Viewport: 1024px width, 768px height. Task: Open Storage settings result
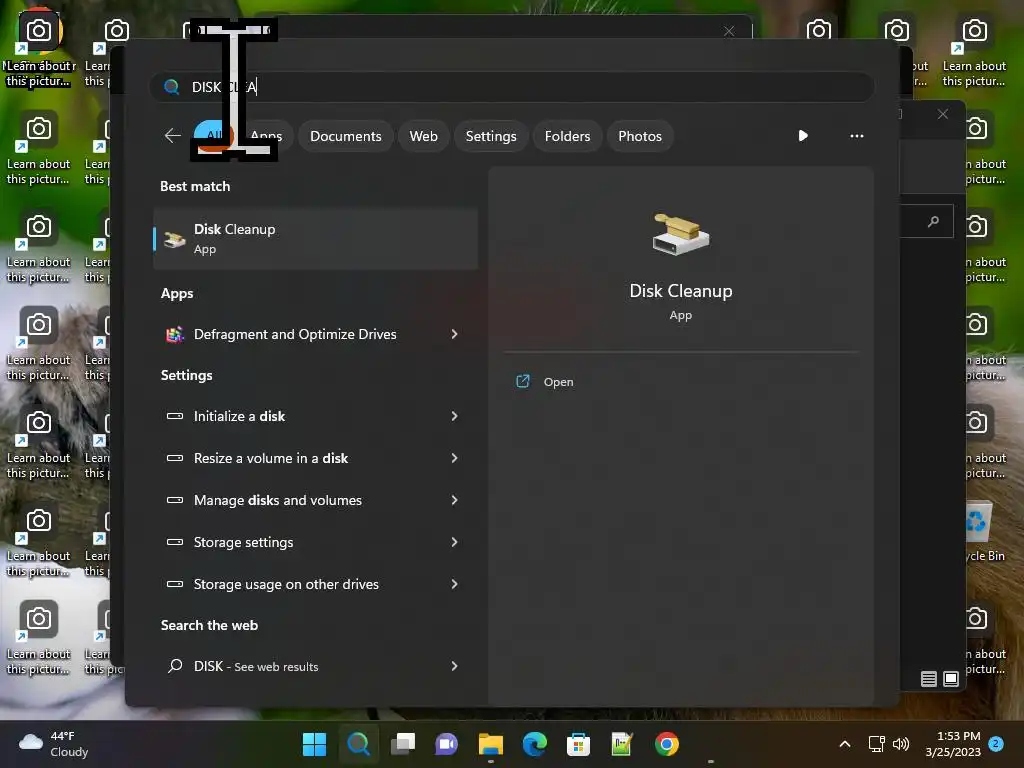(315, 542)
